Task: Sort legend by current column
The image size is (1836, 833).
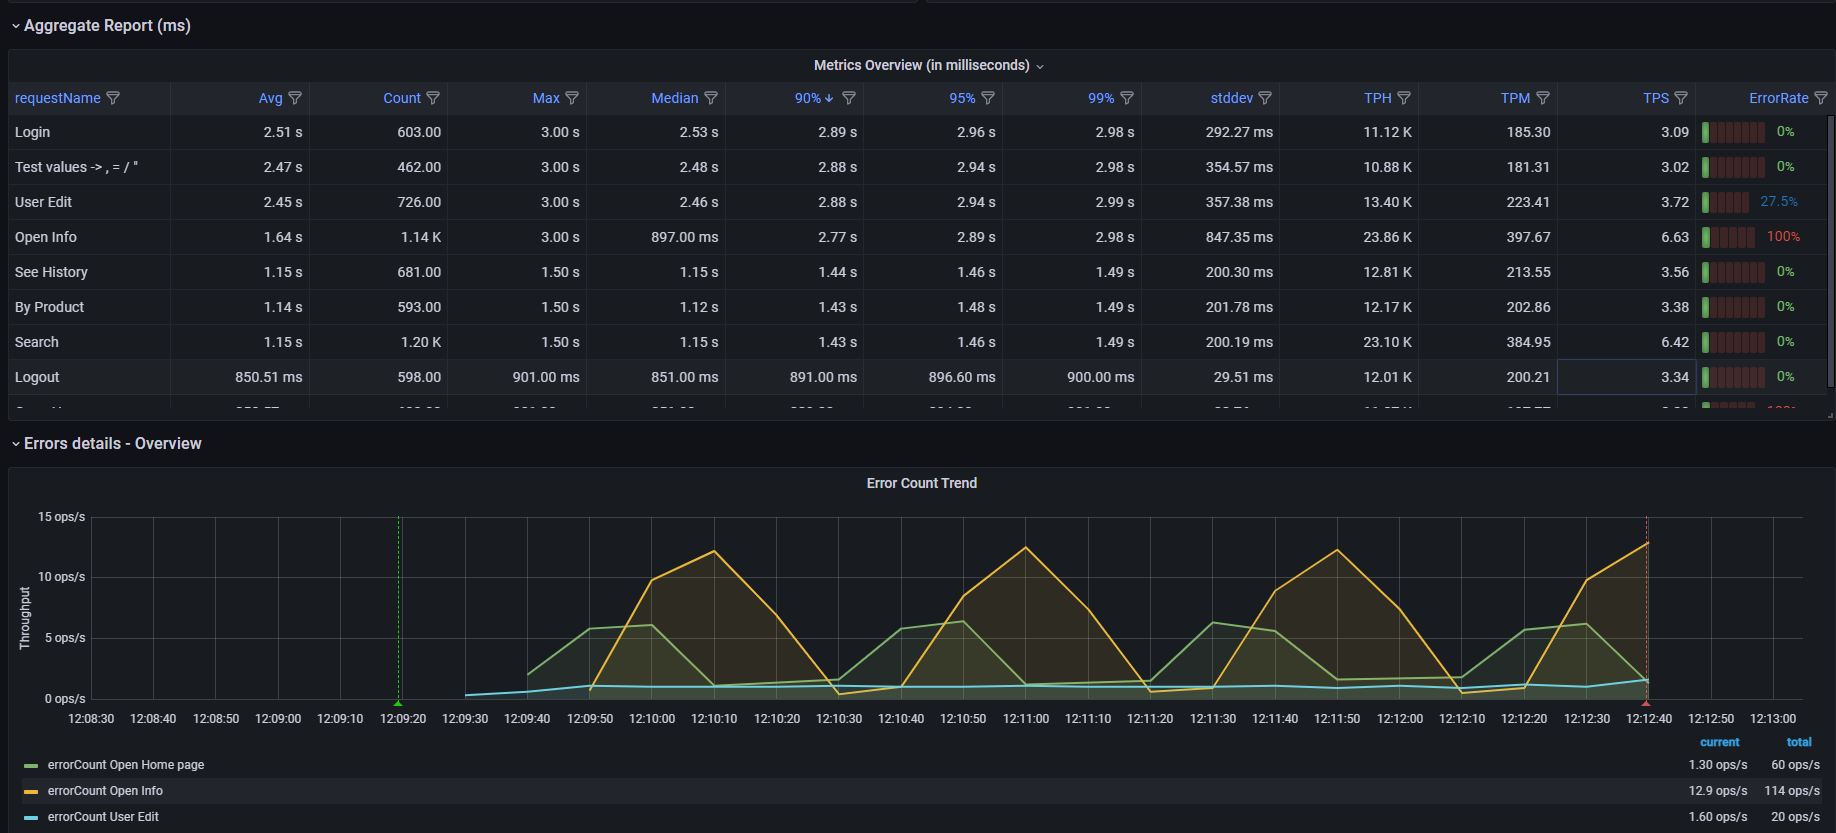Action: pos(1719,742)
